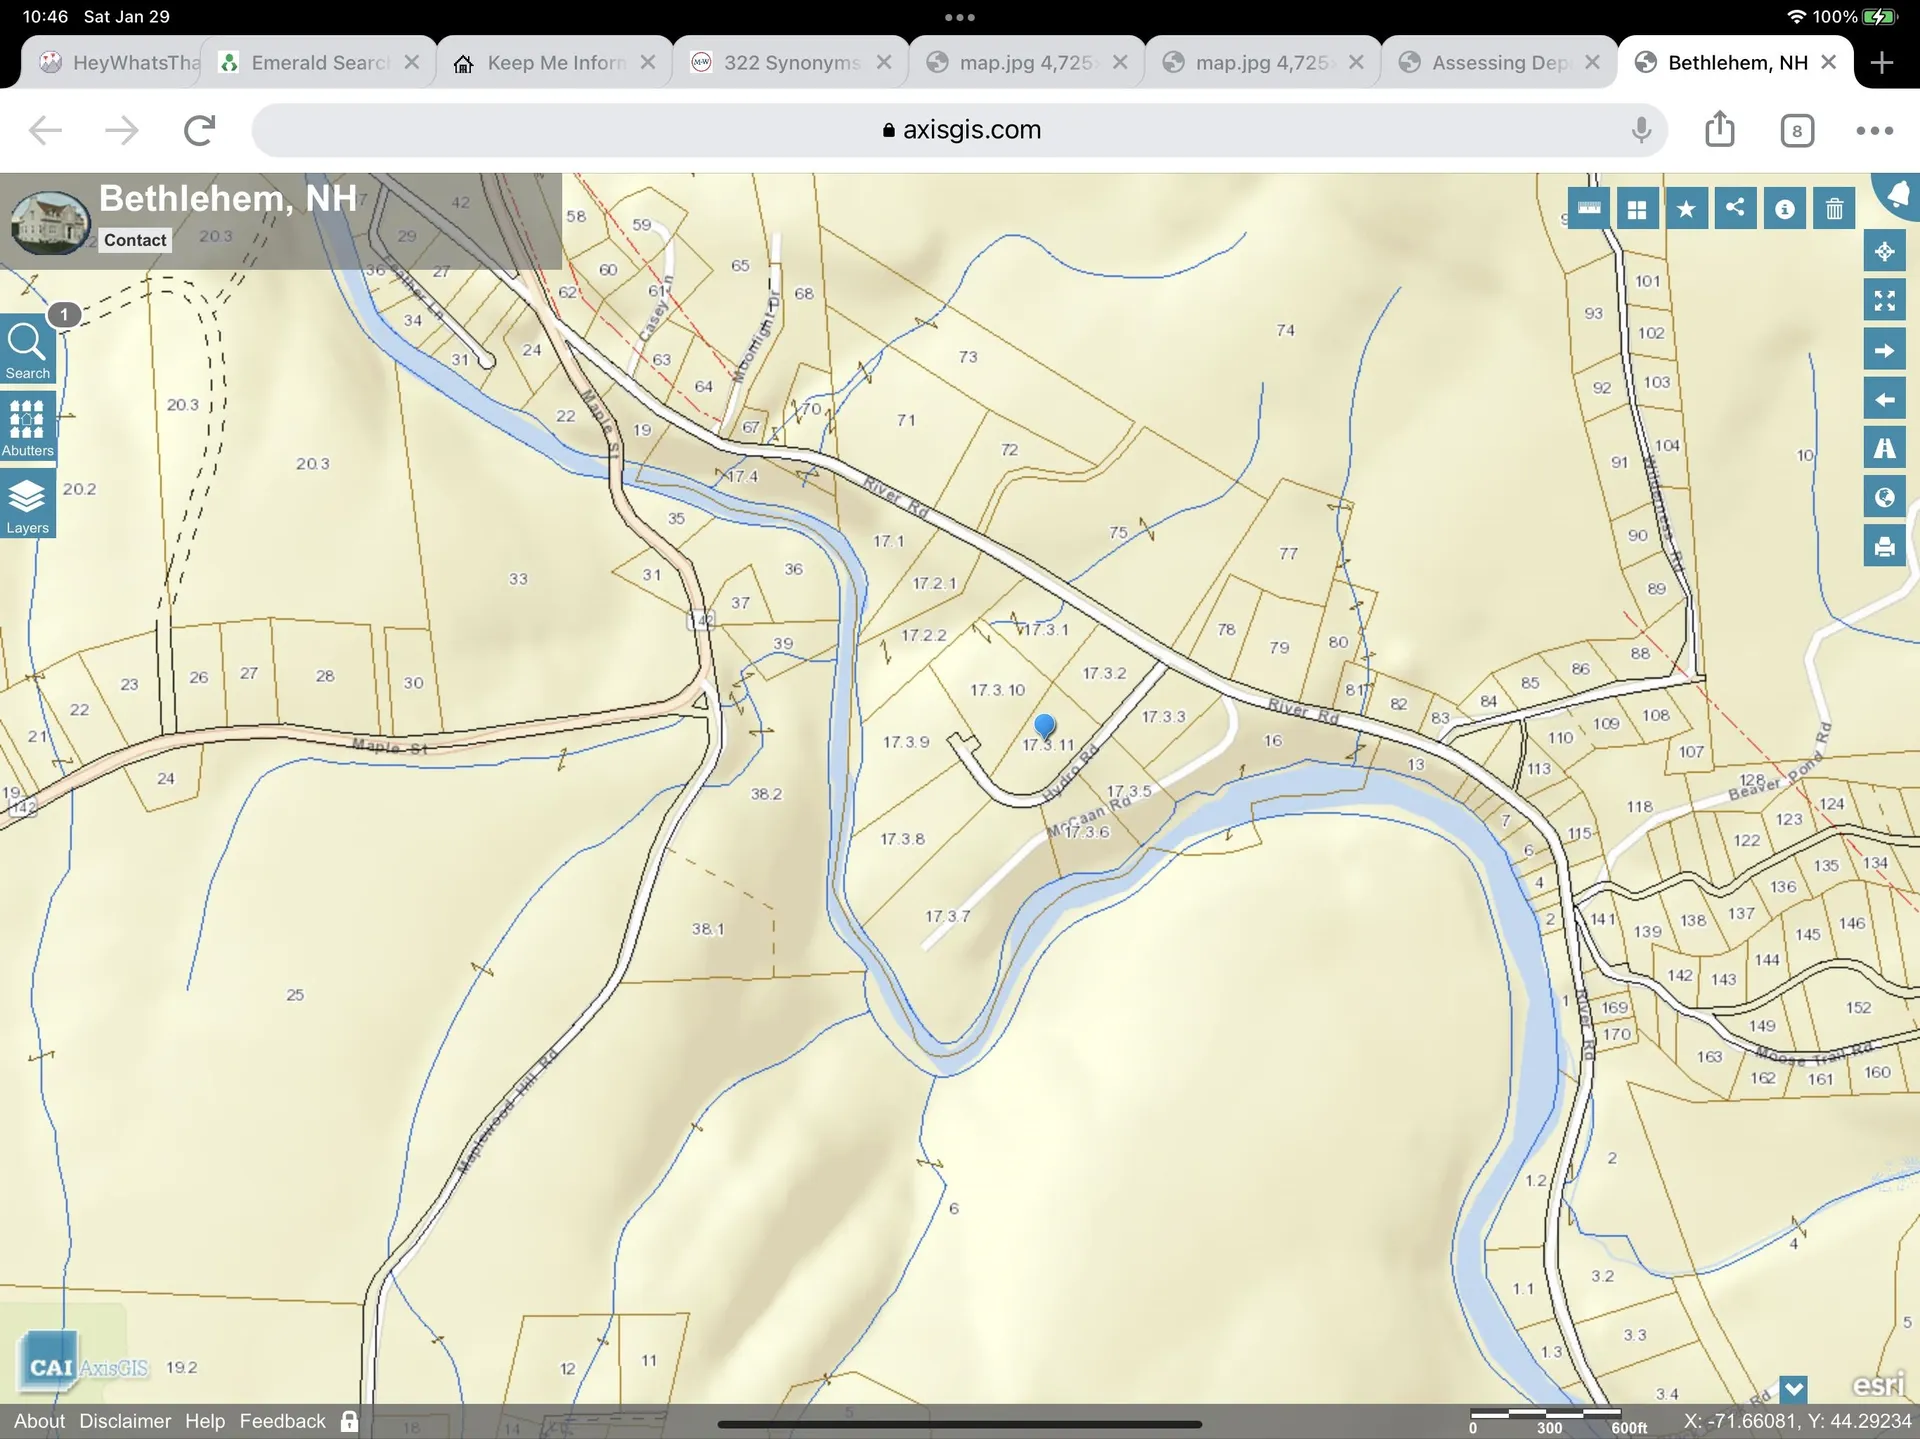Viewport: 1920px width, 1439px height.
Task: Open the Layers panel
Action: point(28,505)
